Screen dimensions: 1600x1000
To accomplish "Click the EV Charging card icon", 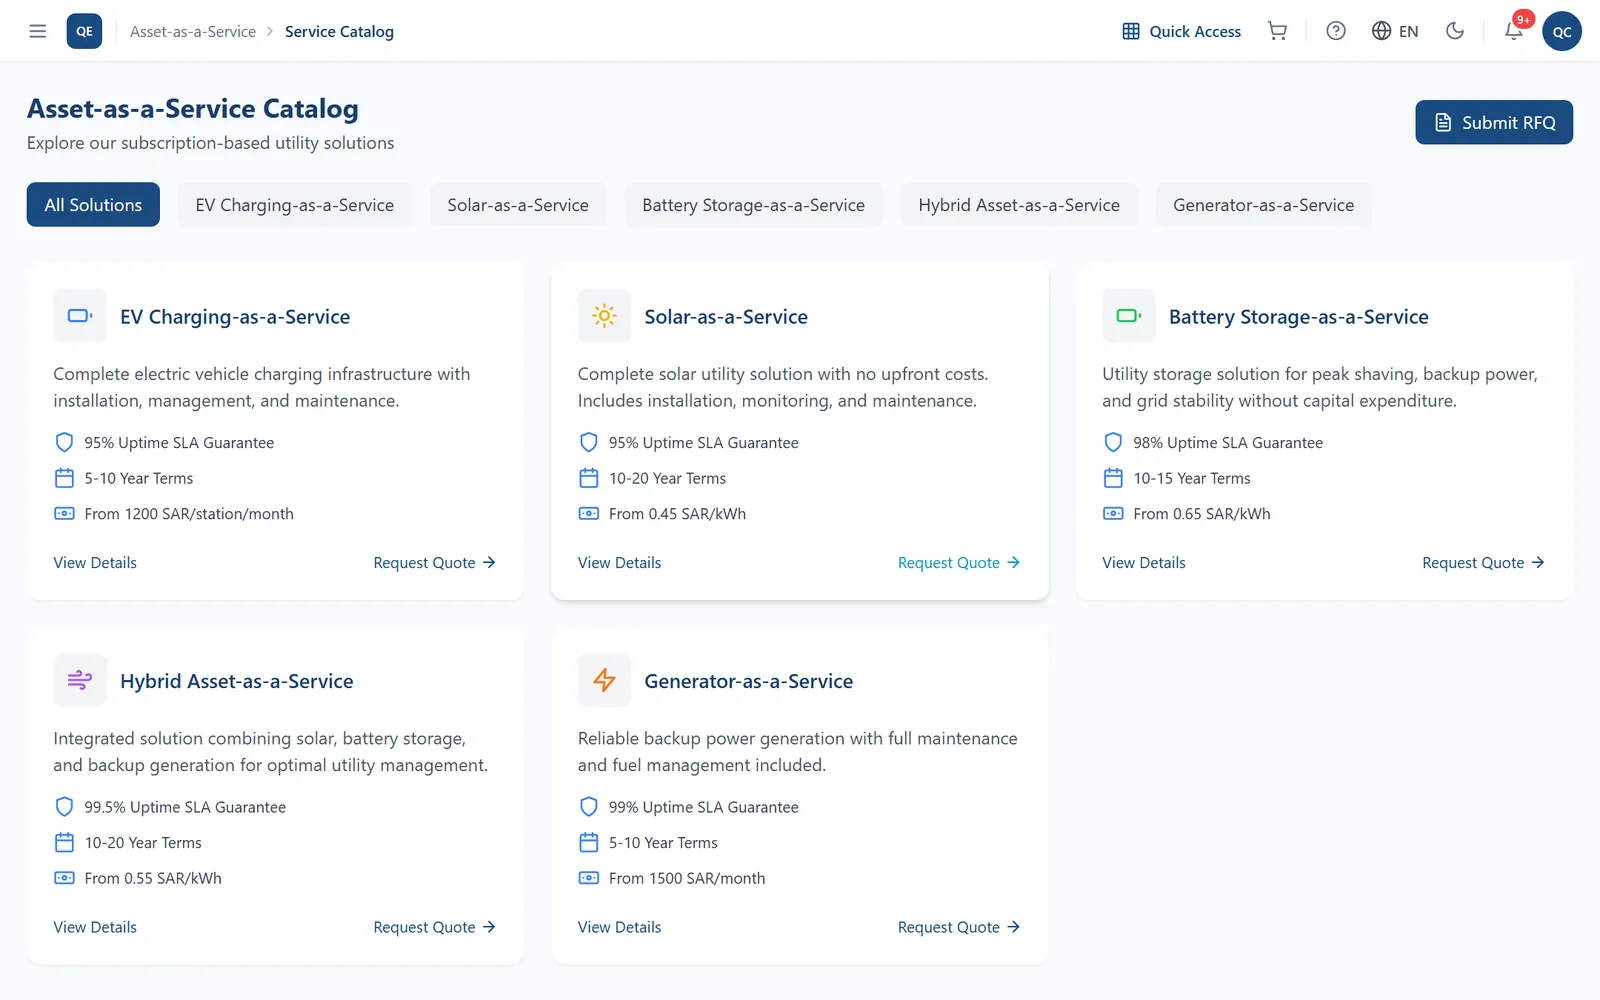I will click(80, 316).
